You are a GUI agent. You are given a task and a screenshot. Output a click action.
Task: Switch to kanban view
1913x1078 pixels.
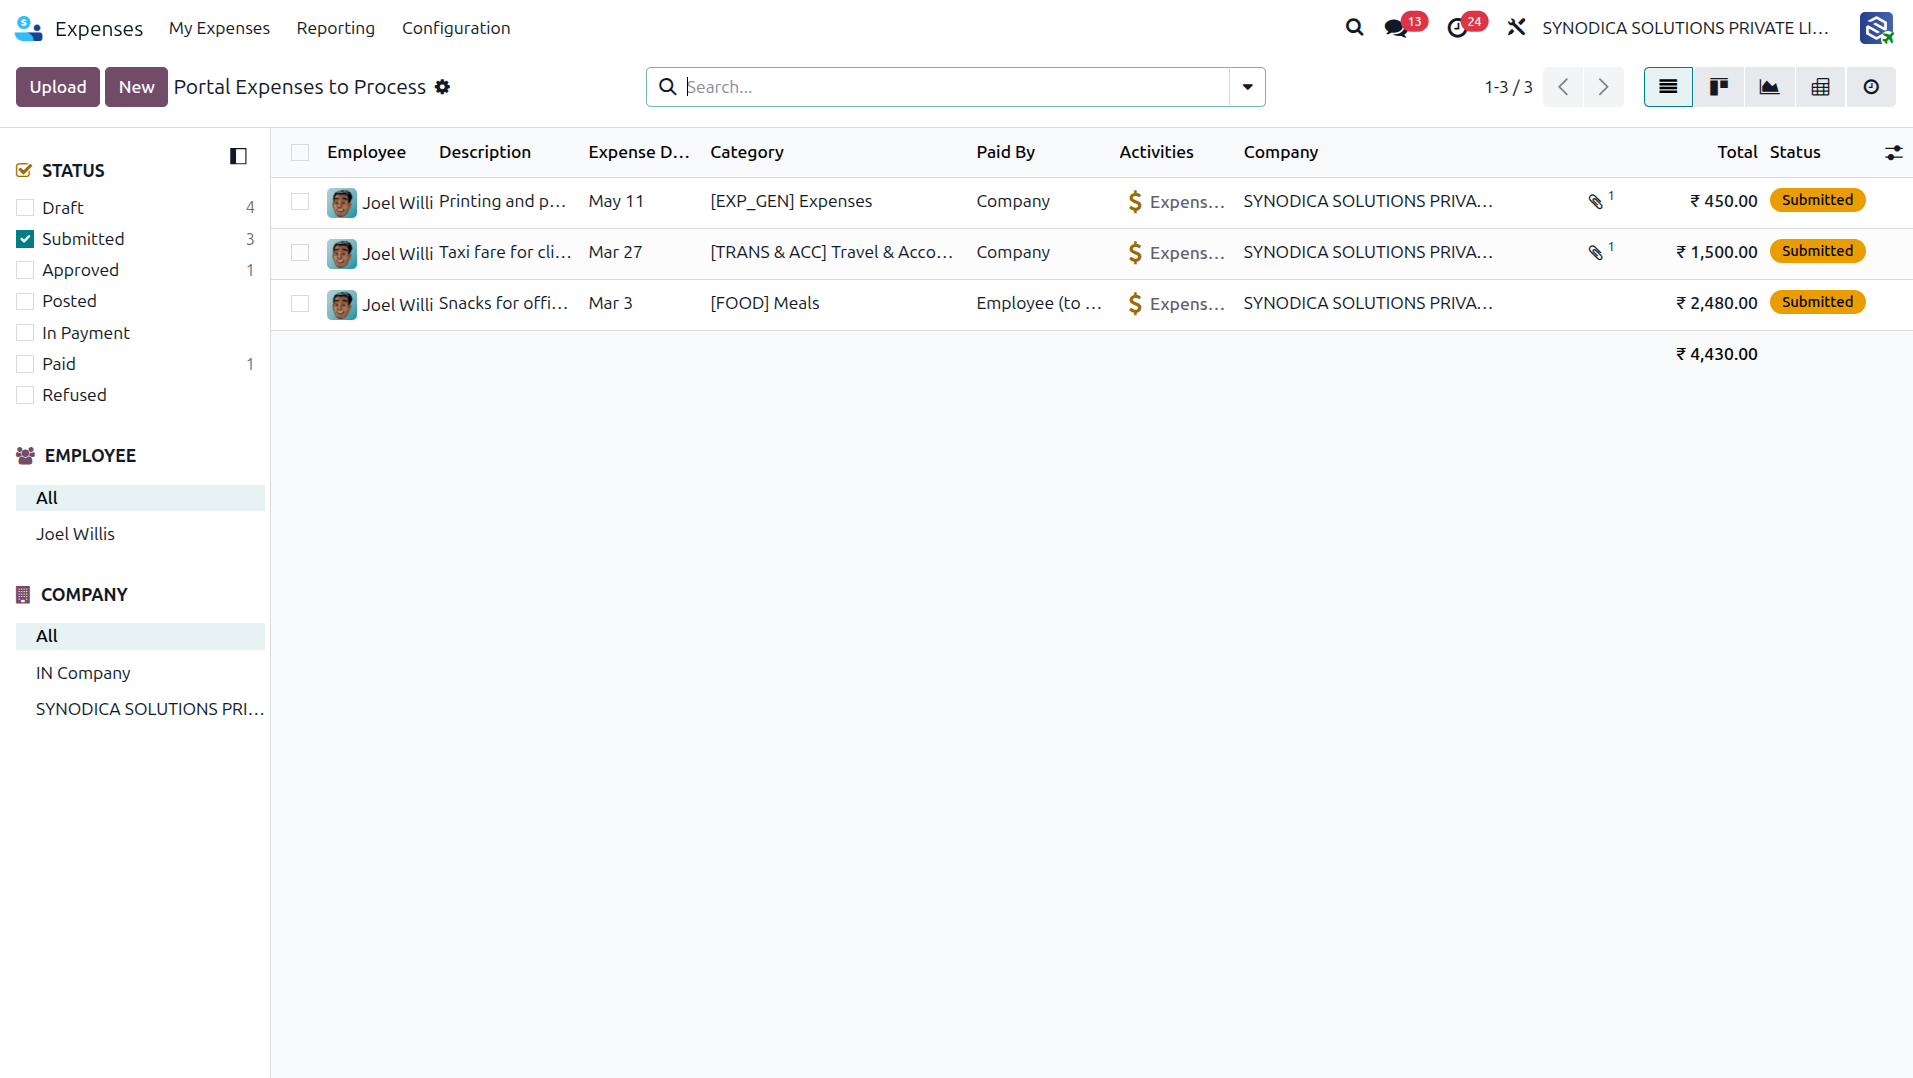click(1719, 87)
